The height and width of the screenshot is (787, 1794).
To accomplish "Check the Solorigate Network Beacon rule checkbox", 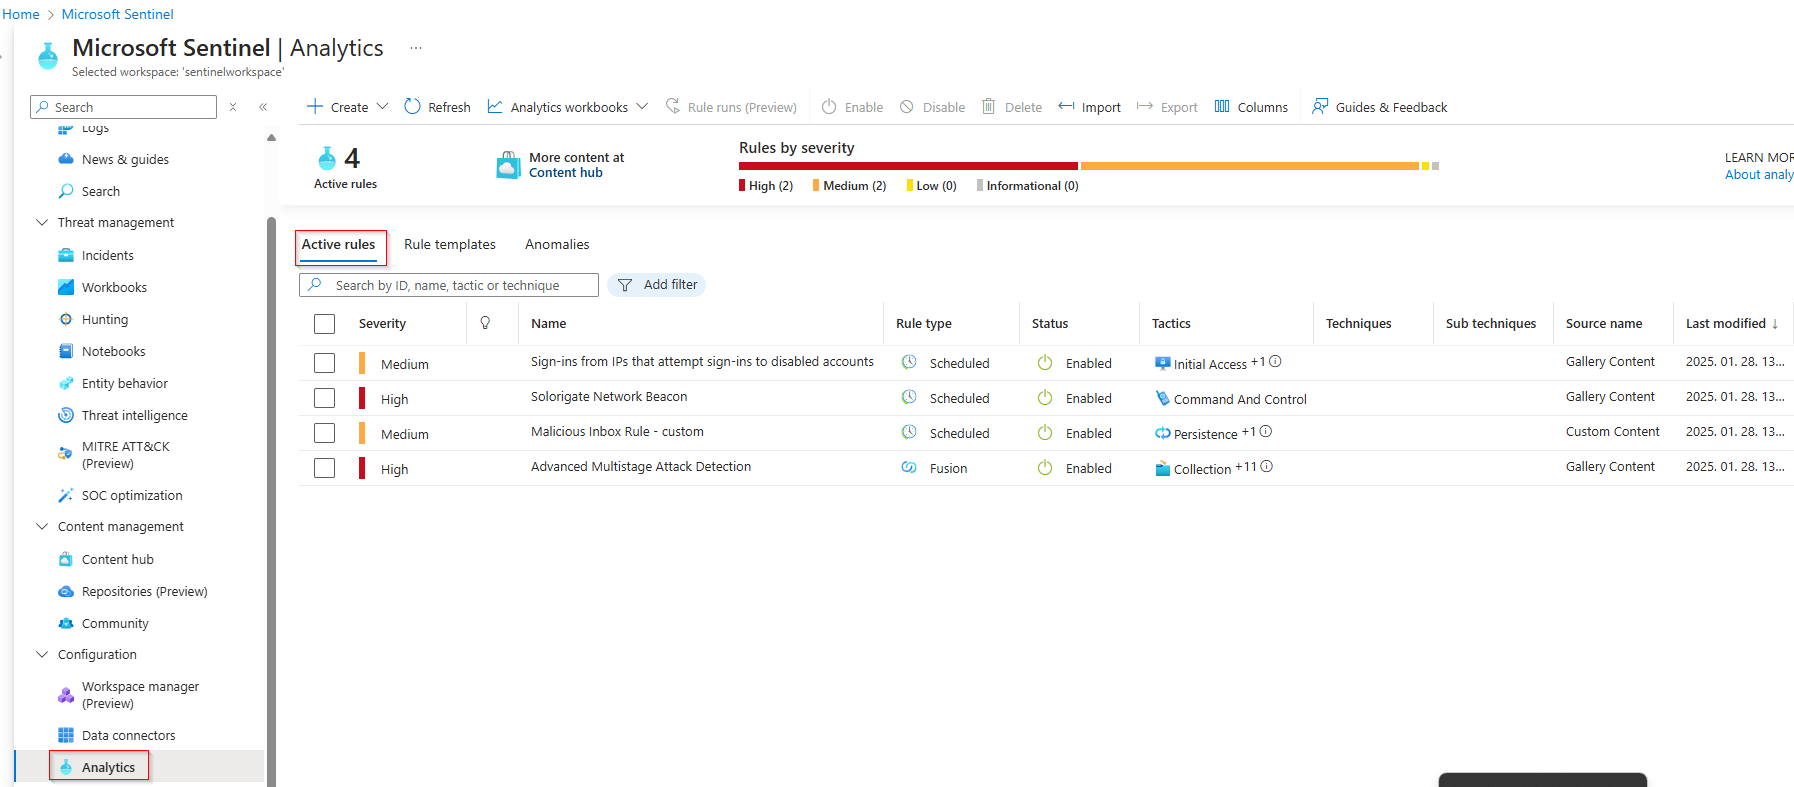I will [x=324, y=398].
